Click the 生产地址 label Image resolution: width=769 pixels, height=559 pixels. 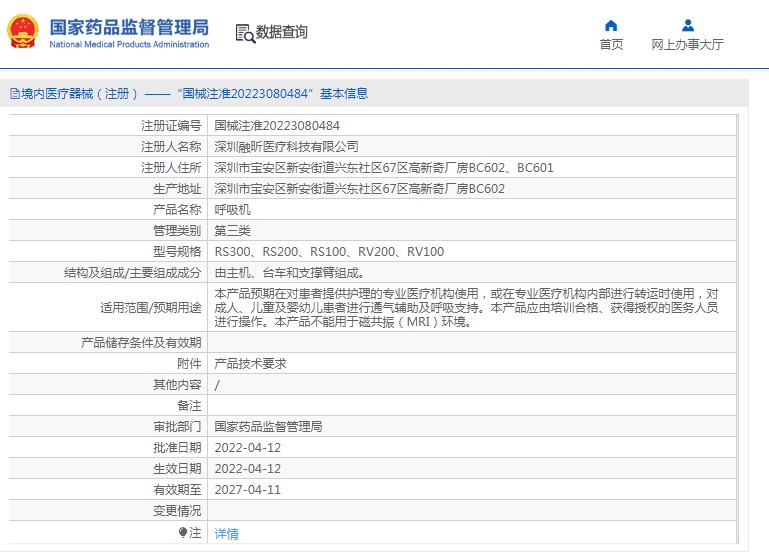(x=177, y=189)
